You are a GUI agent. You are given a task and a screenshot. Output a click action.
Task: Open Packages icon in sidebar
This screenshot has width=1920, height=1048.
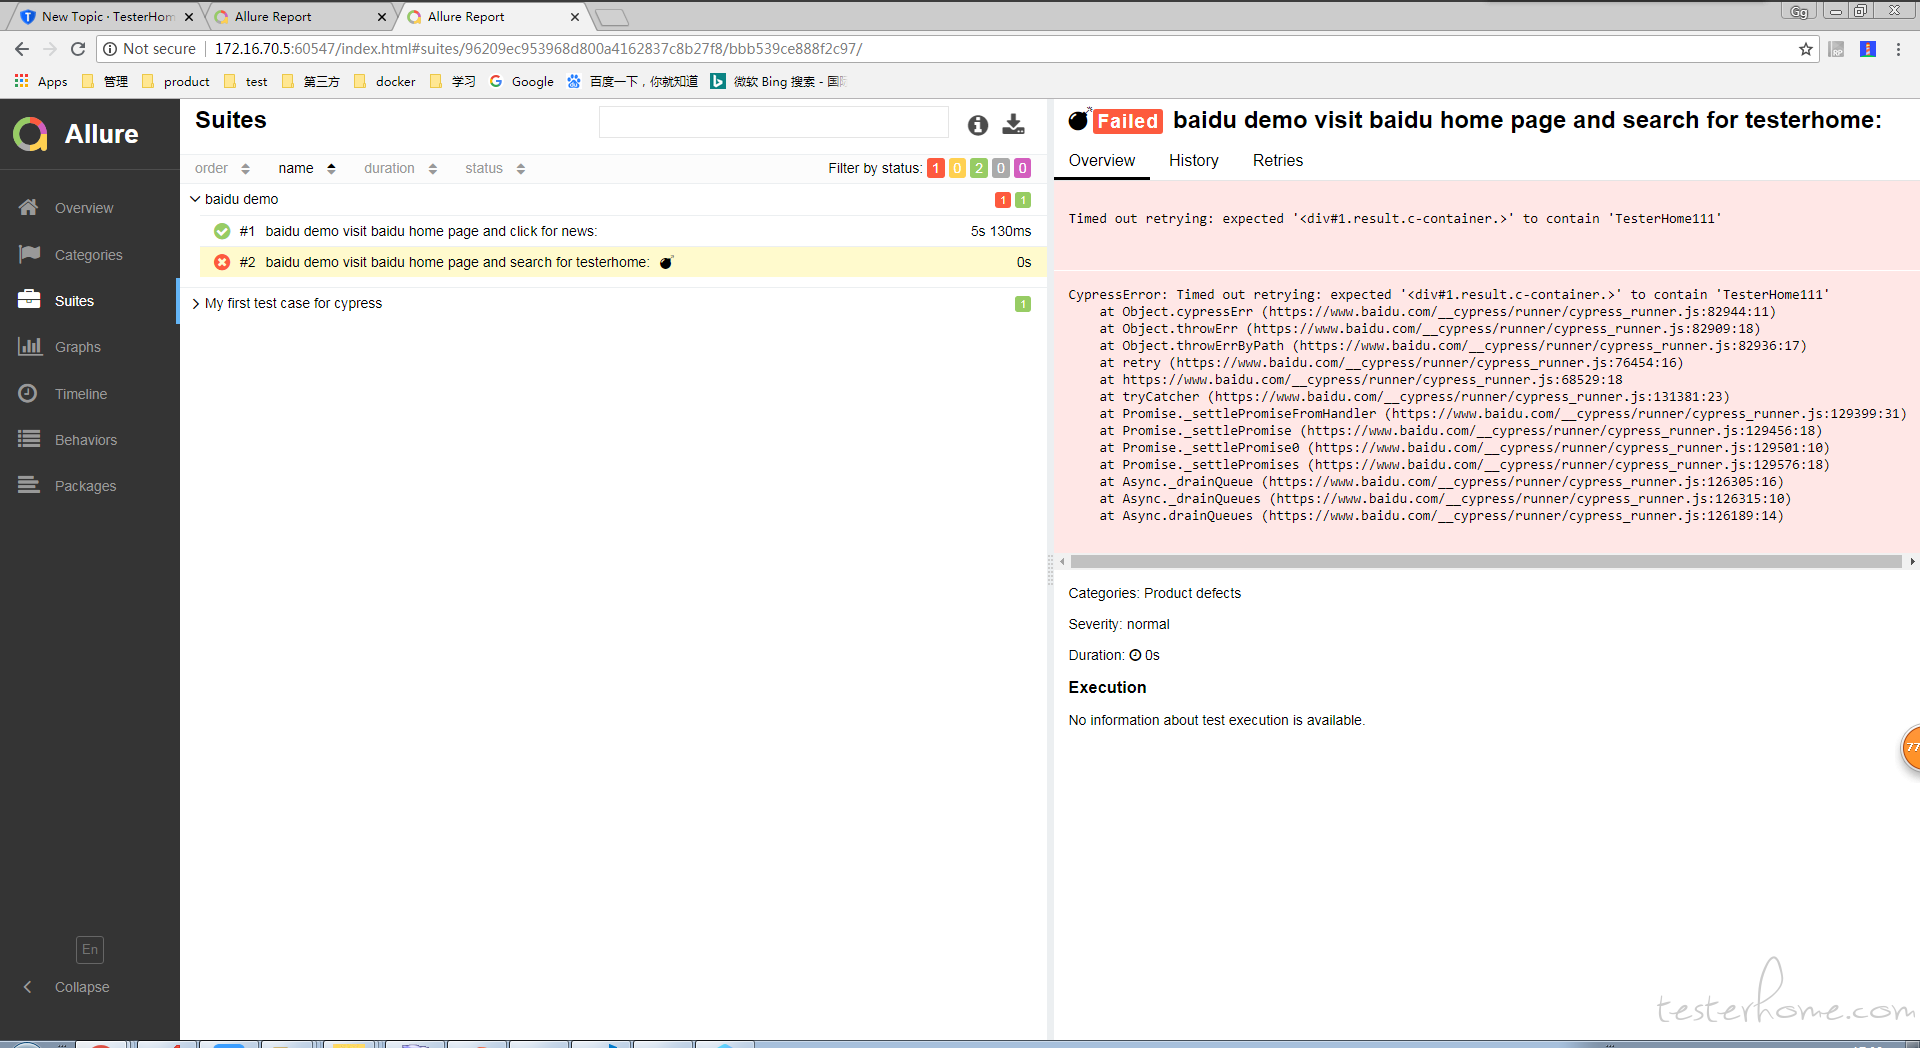pos(29,485)
